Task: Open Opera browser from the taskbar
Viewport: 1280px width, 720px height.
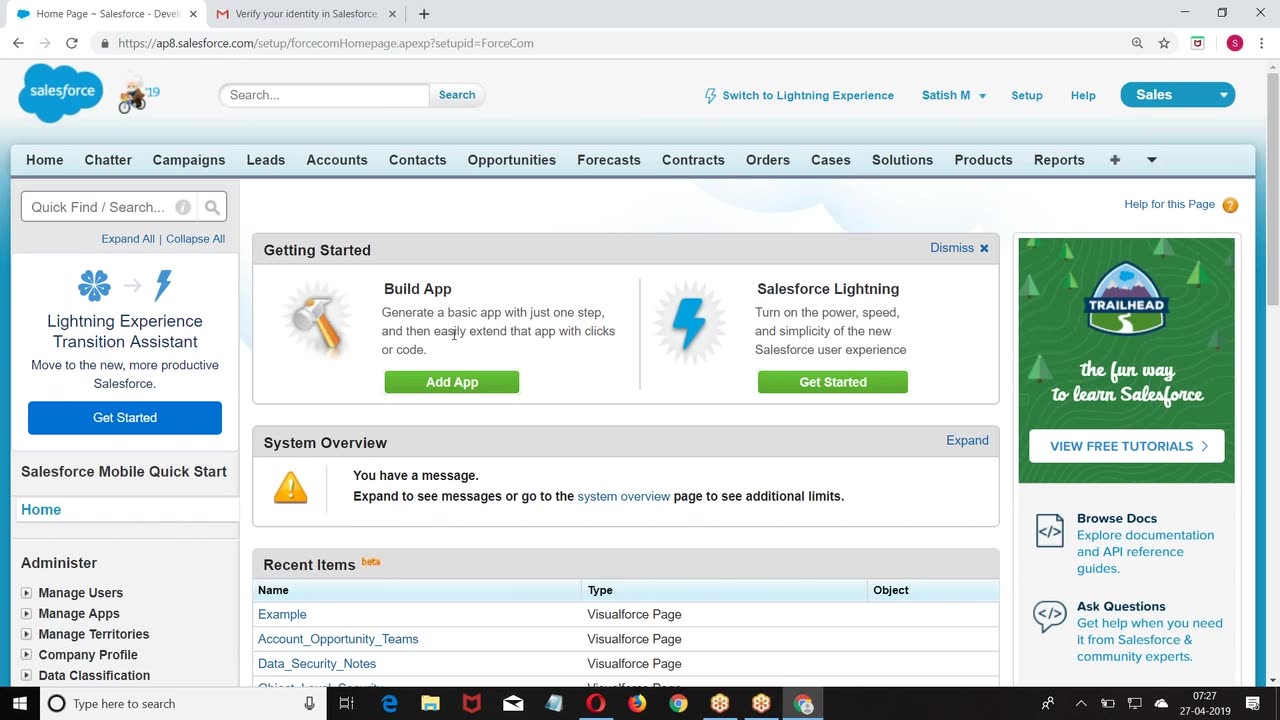Action: click(596, 703)
